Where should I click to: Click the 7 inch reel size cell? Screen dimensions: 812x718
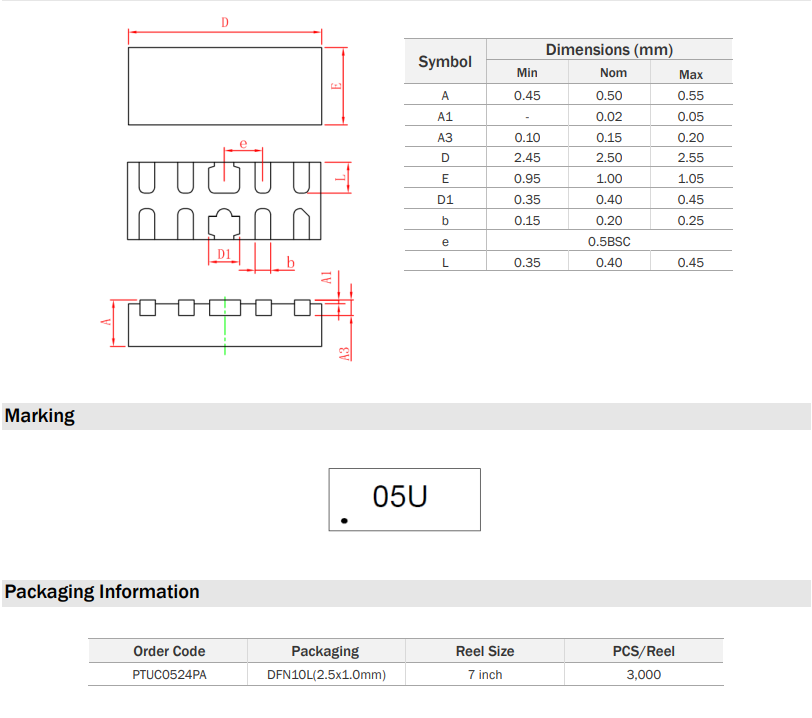[x=485, y=675]
